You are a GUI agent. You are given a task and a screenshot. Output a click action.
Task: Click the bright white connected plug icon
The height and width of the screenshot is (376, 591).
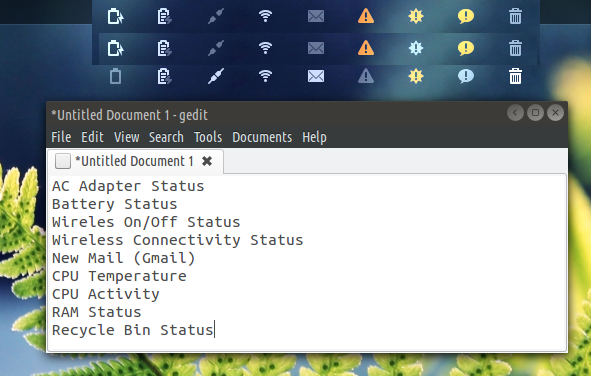tap(216, 76)
